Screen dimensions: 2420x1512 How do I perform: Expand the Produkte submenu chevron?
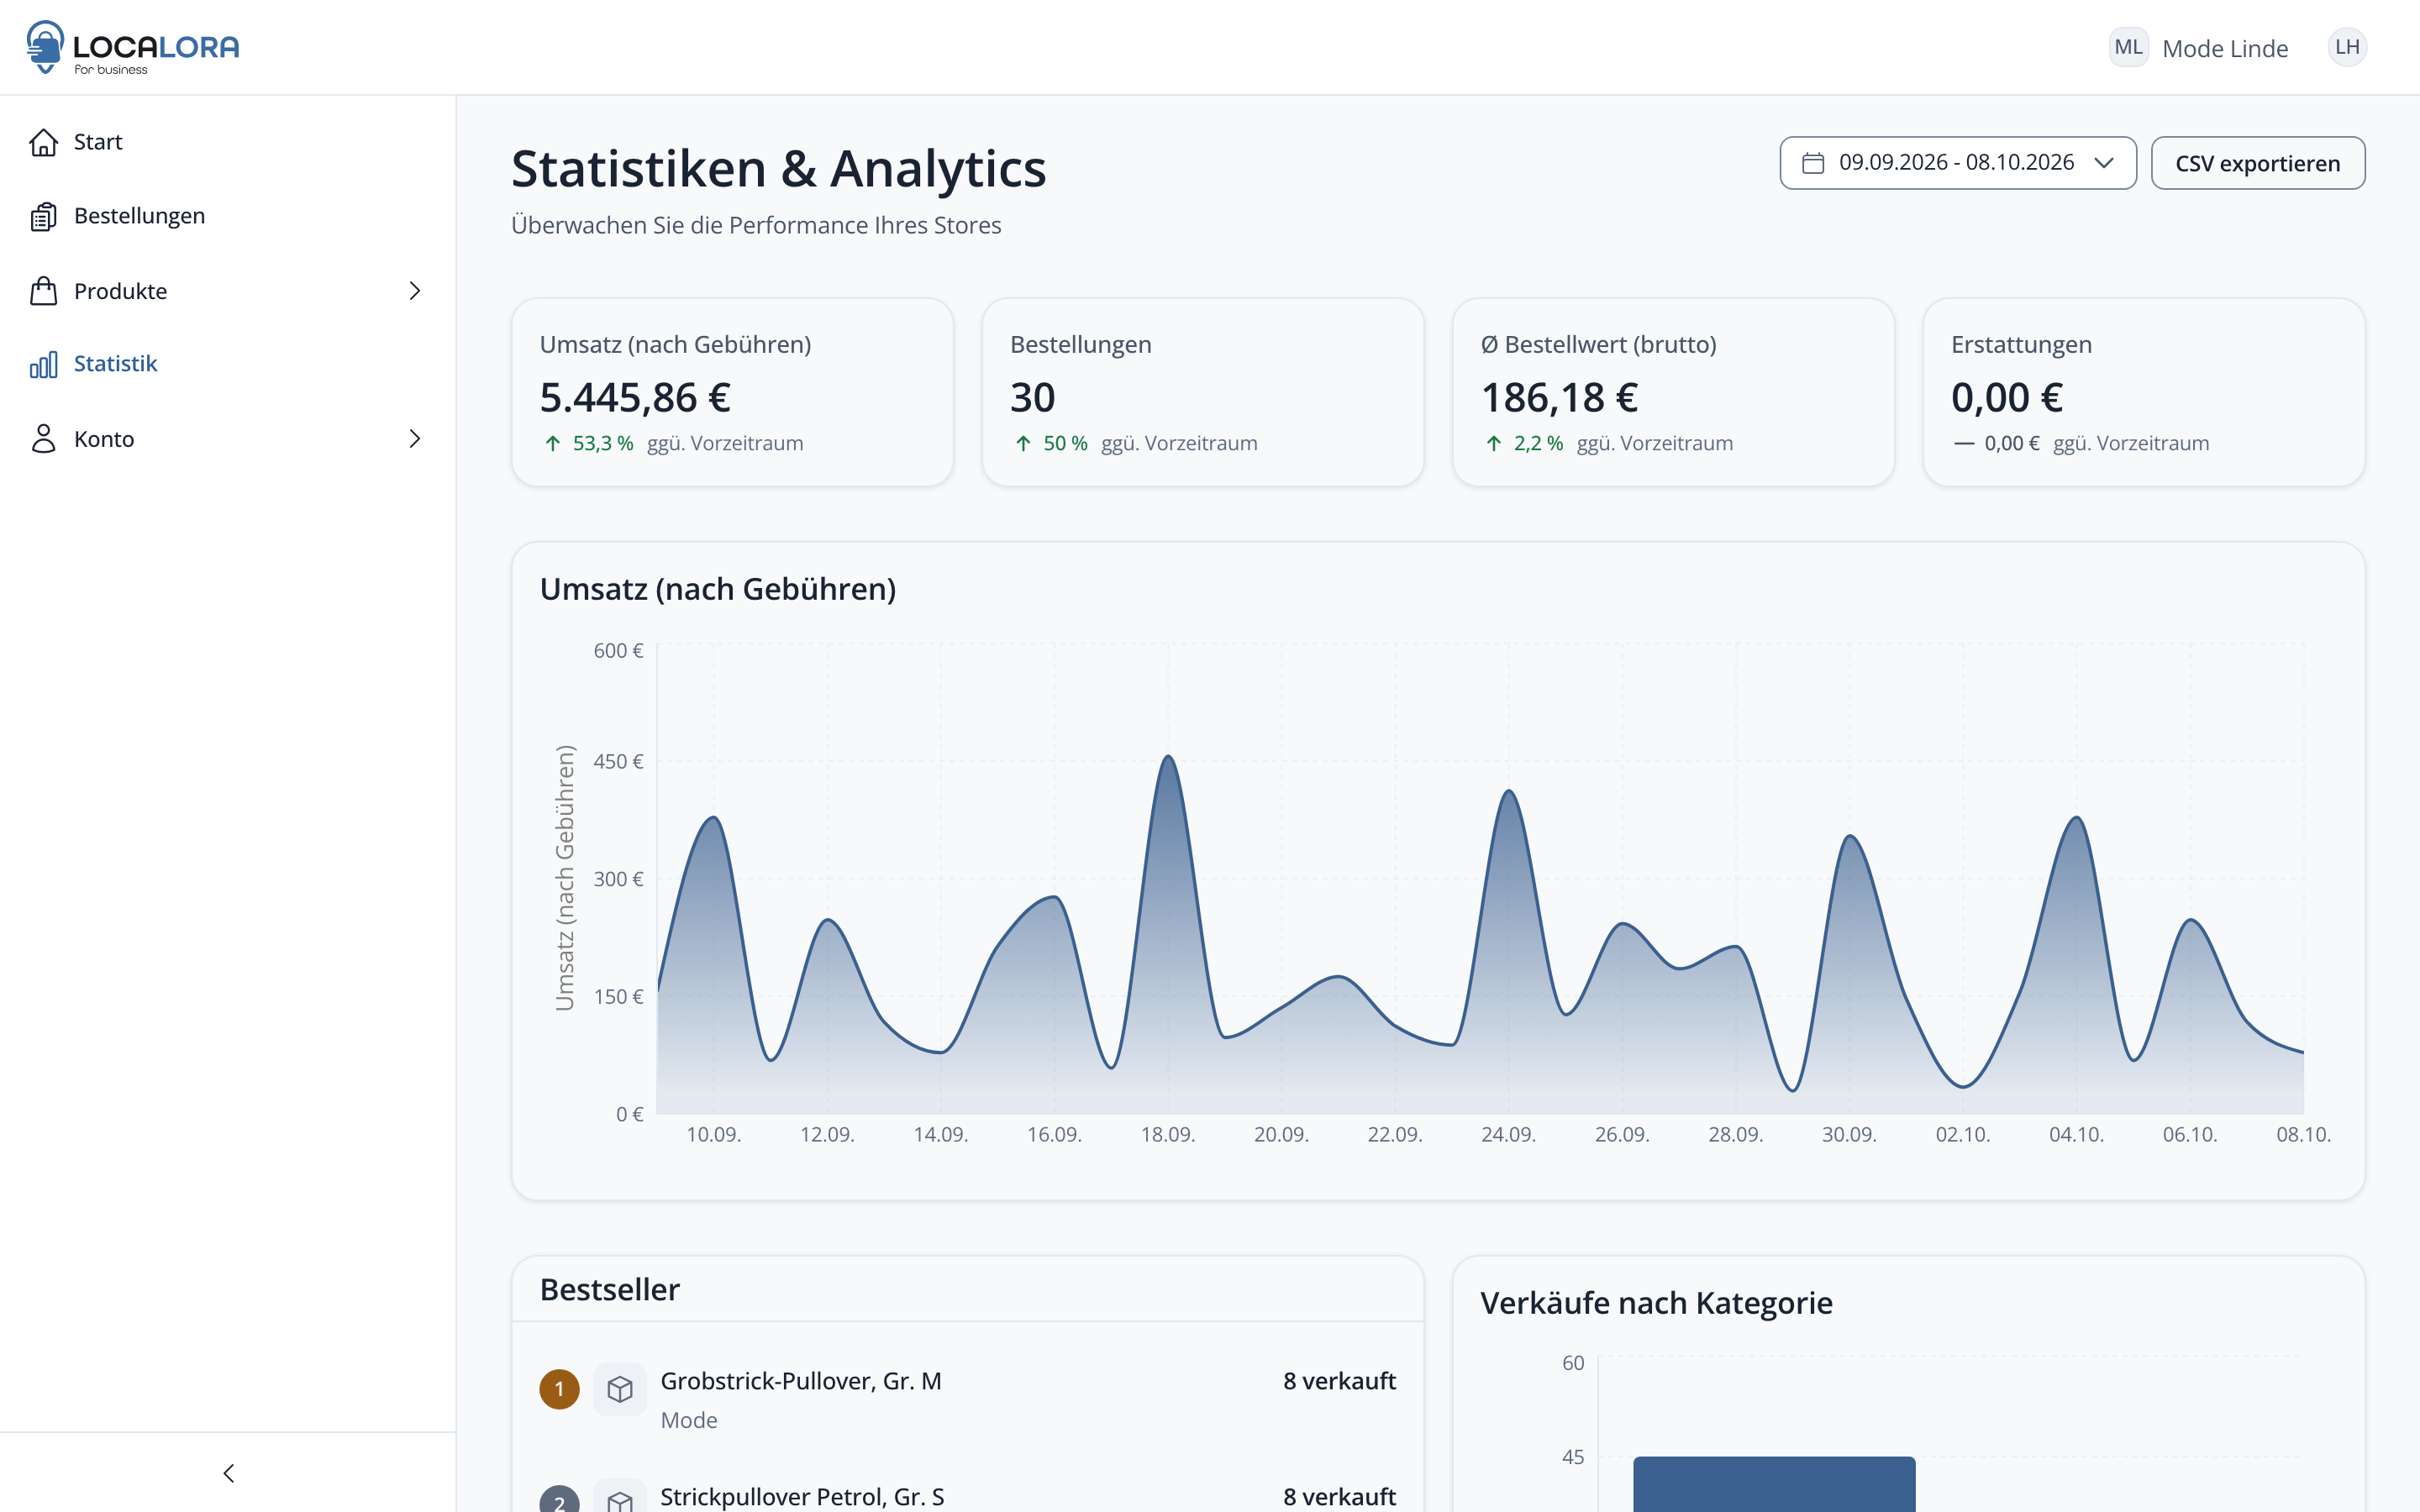click(415, 291)
